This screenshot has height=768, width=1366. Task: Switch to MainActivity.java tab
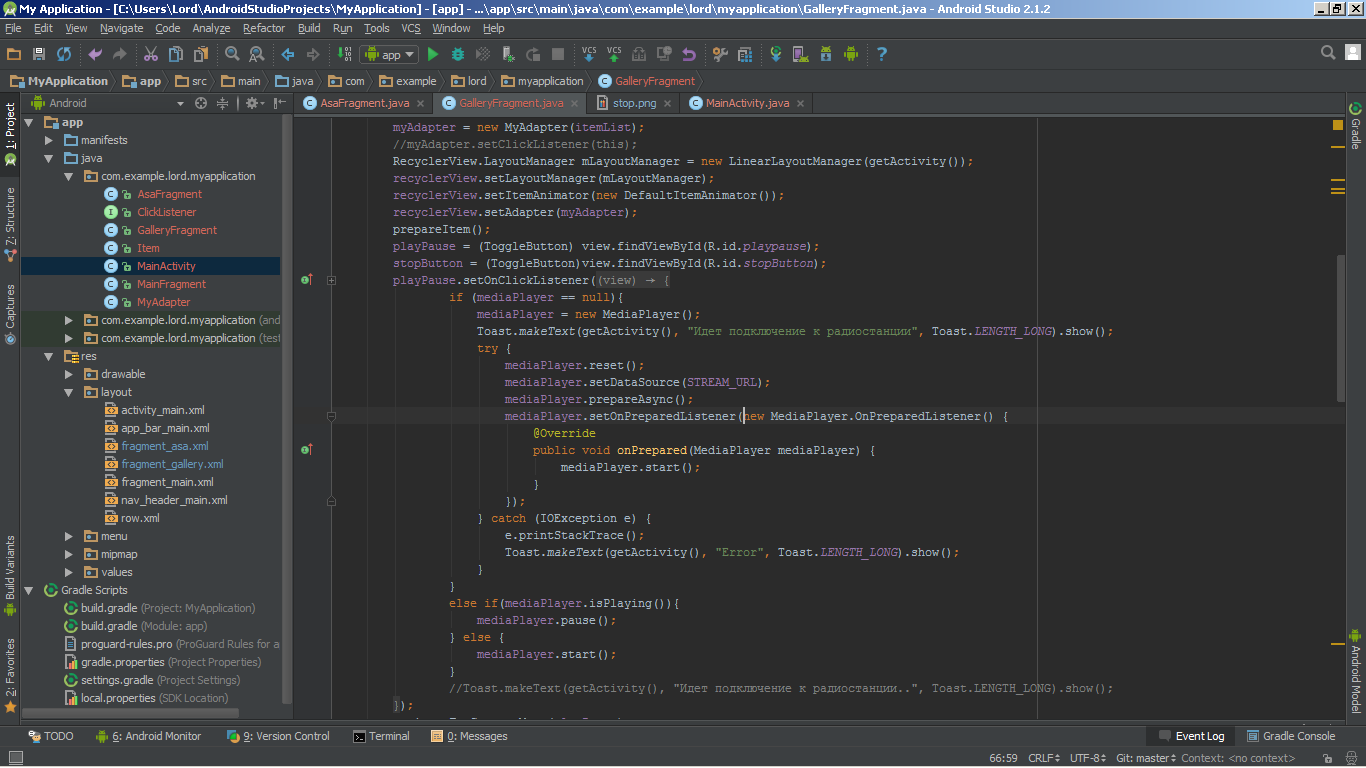pyautogui.click(x=747, y=103)
